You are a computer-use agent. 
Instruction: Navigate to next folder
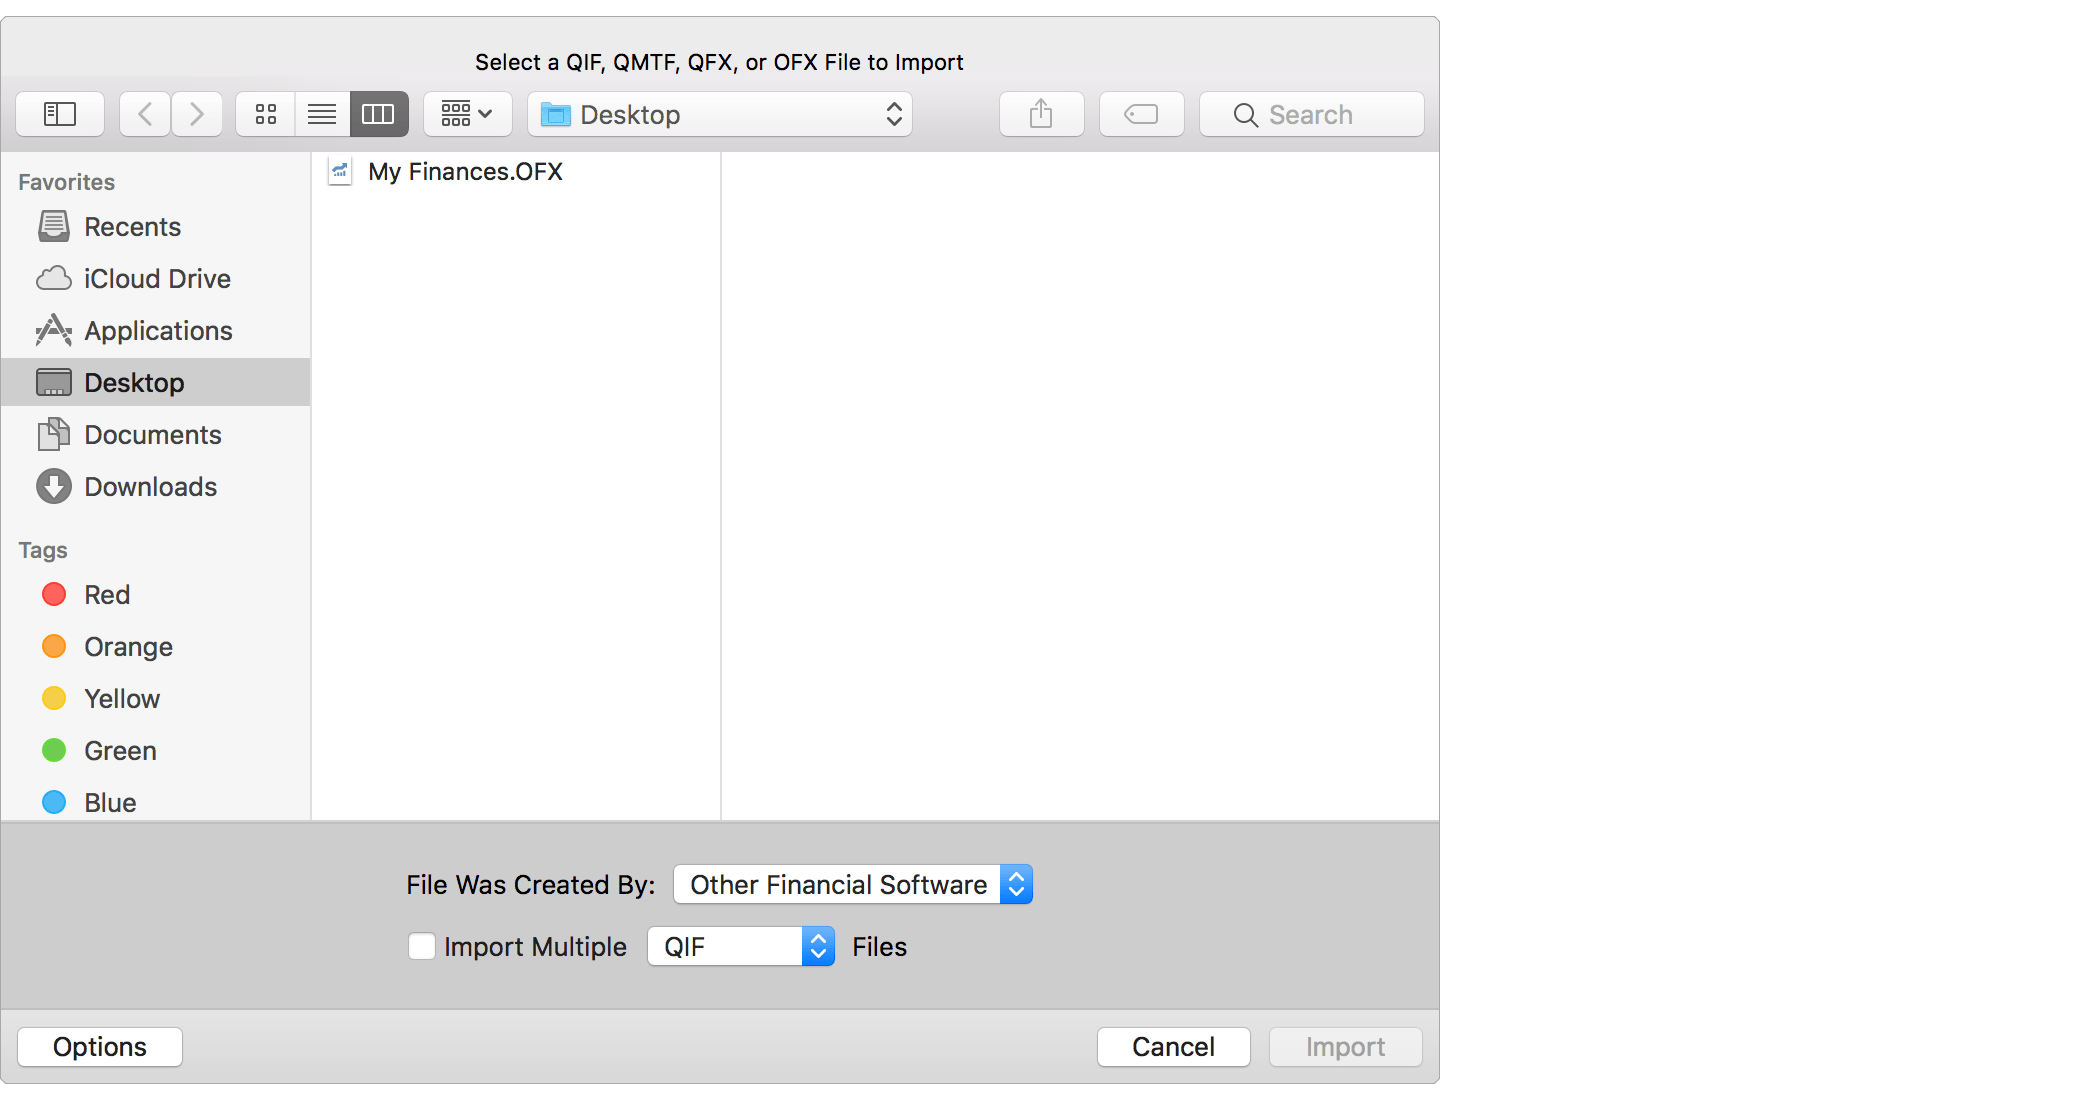[194, 115]
